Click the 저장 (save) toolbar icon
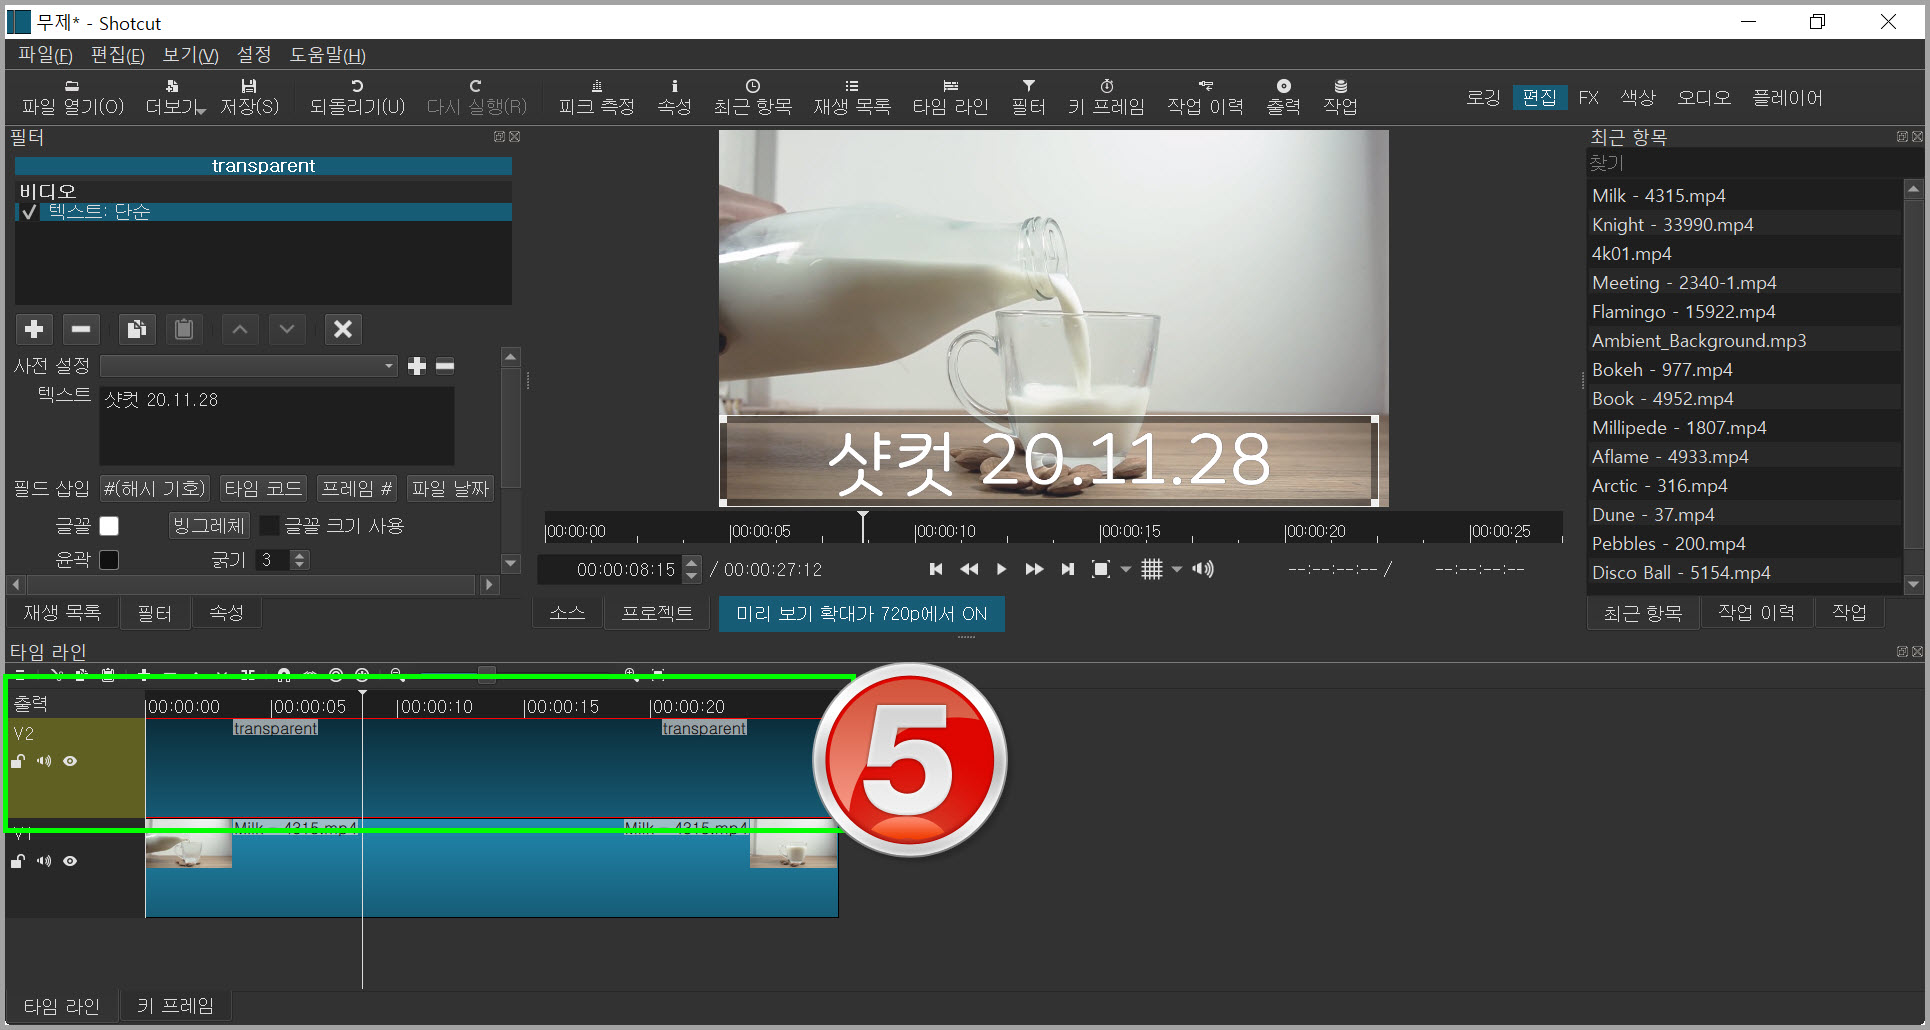Viewport: 1930px width, 1030px height. pyautogui.click(x=249, y=97)
